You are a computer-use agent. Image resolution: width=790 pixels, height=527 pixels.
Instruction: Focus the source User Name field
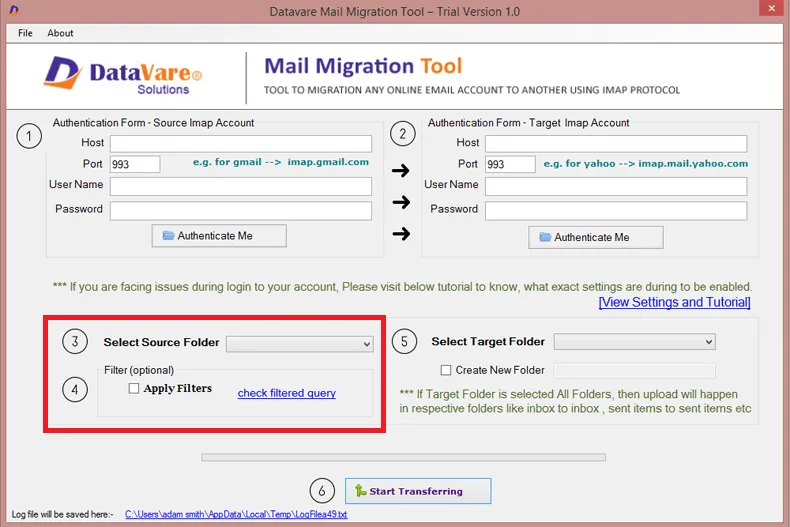click(241, 186)
